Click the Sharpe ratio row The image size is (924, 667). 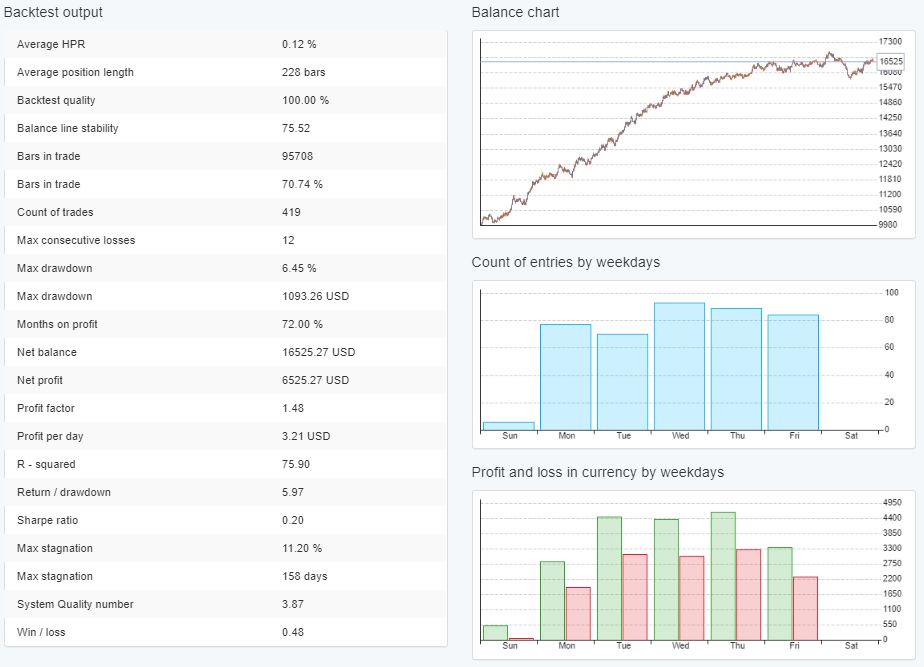coord(226,520)
